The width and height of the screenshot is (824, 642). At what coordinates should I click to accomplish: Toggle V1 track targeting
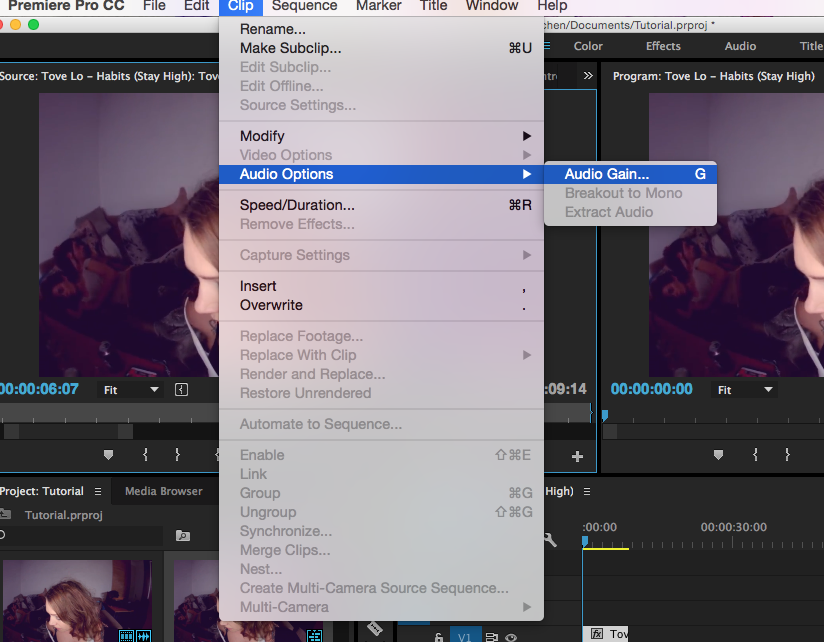465,636
